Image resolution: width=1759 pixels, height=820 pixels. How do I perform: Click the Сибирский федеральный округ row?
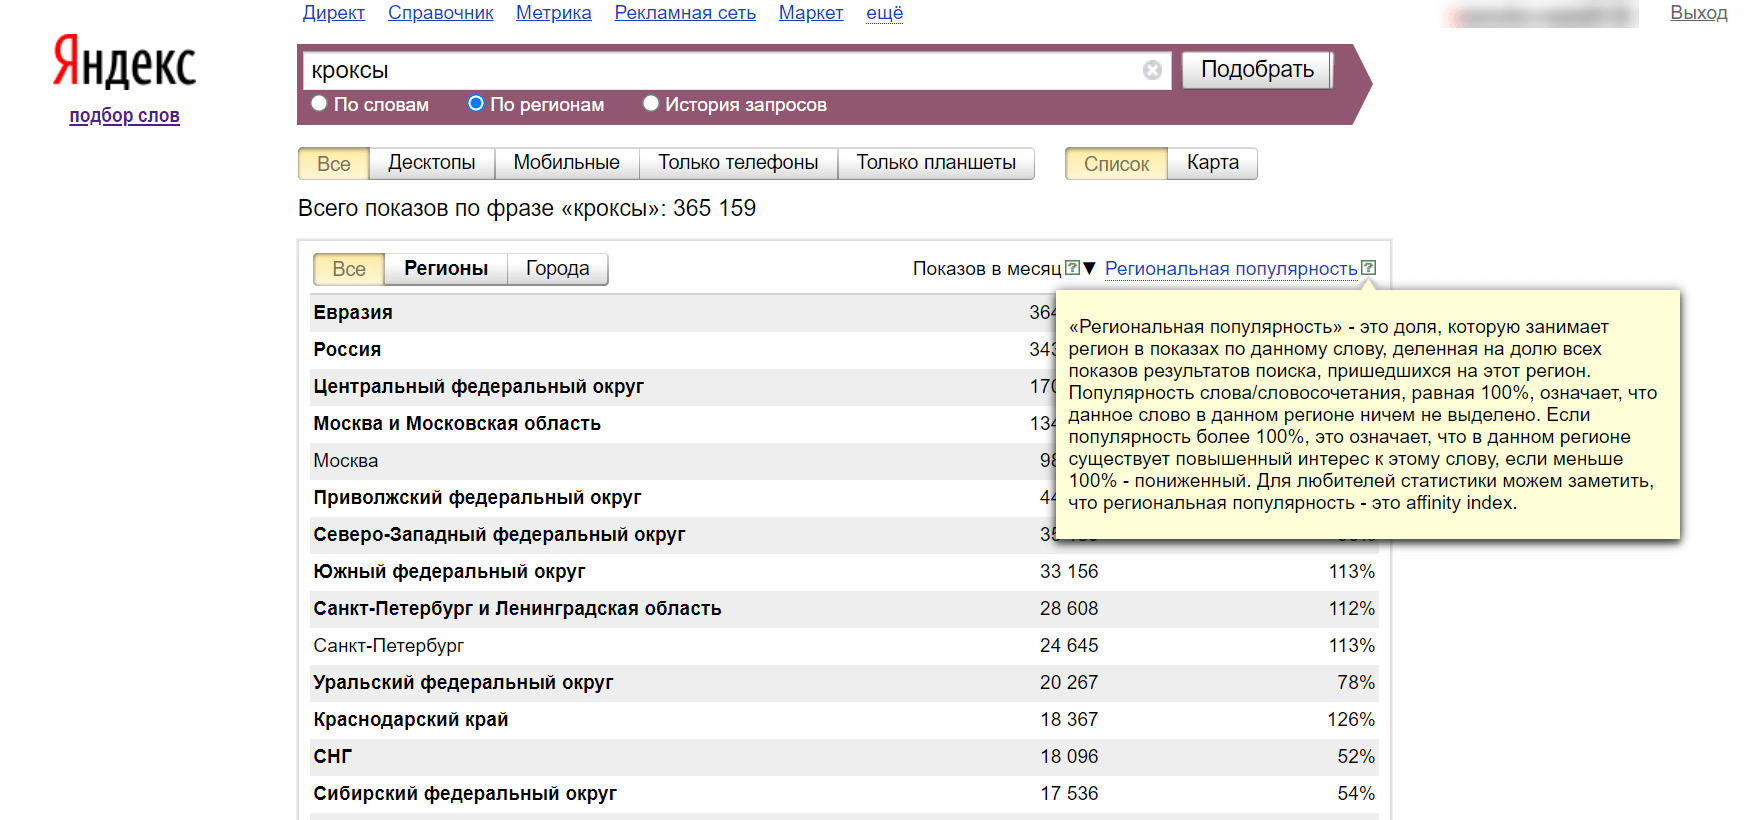coord(844,794)
